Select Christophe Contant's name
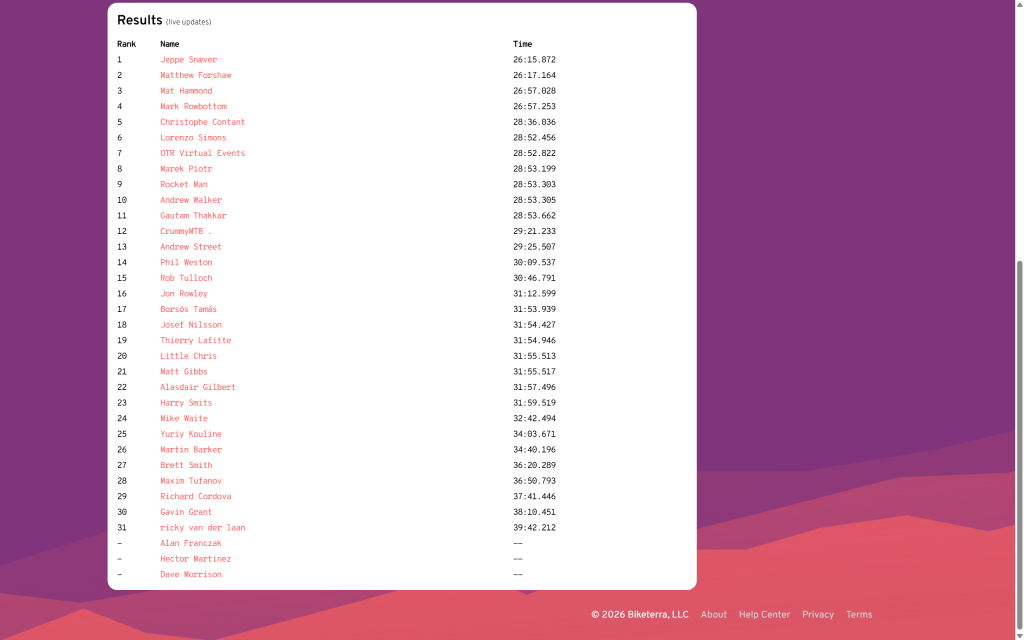Screen dimensions: 1024x640 click(202, 122)
